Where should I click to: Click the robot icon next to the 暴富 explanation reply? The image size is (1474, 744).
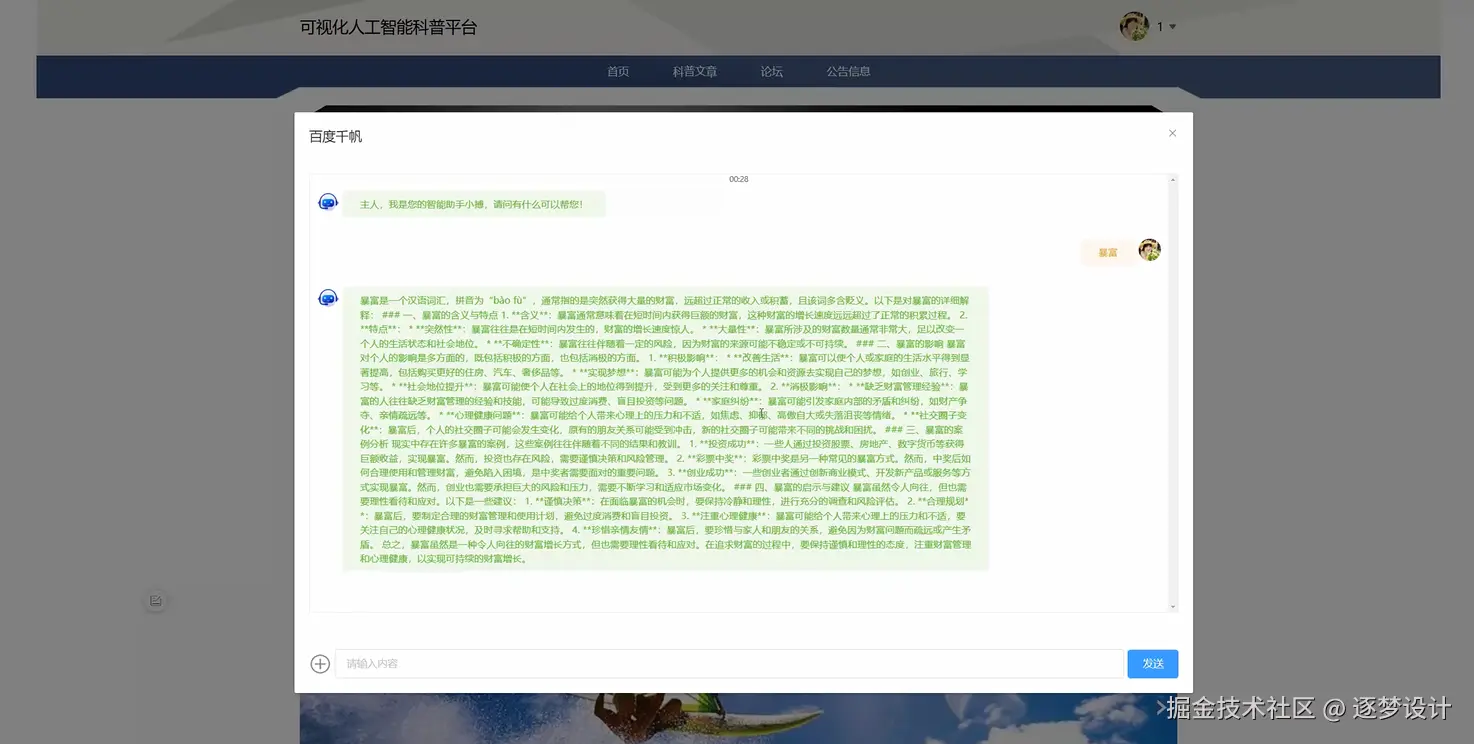tap(327, 297)
